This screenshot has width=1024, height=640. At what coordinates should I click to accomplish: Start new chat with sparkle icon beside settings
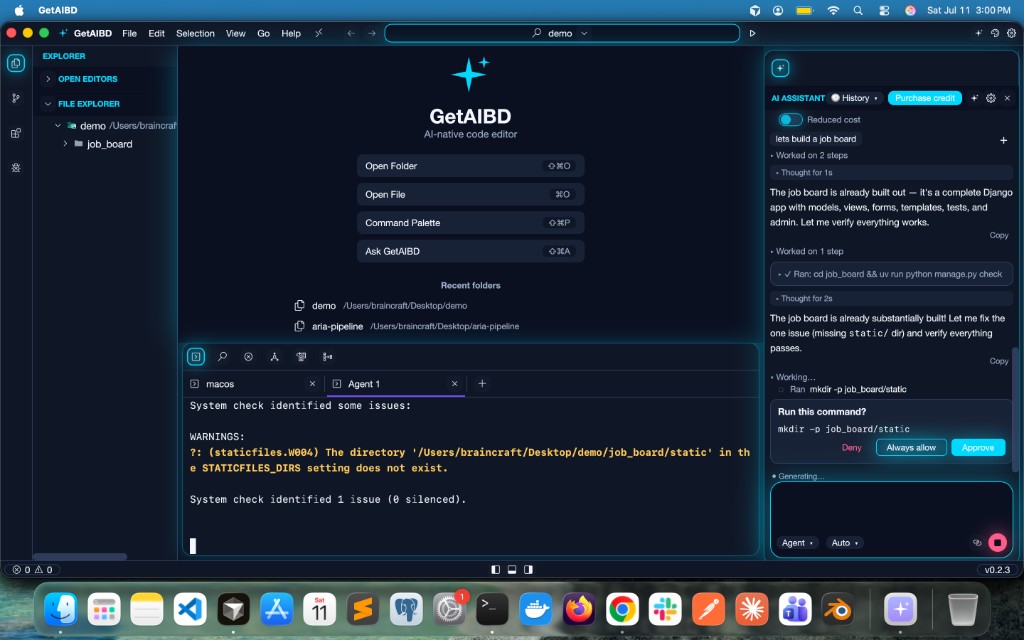[974, 98]
